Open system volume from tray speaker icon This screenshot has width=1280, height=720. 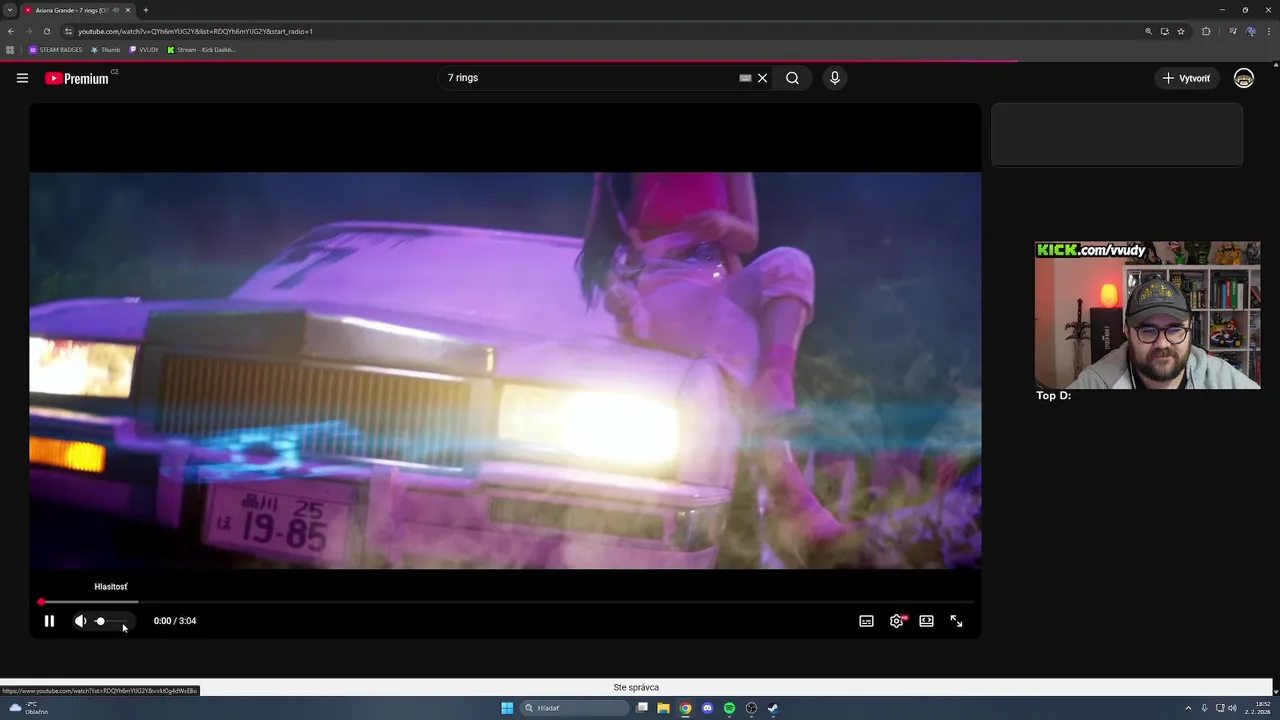(x=1232, y=708)
